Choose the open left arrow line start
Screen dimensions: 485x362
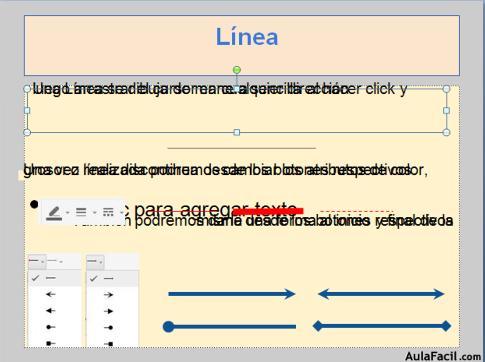coord(51,294)
